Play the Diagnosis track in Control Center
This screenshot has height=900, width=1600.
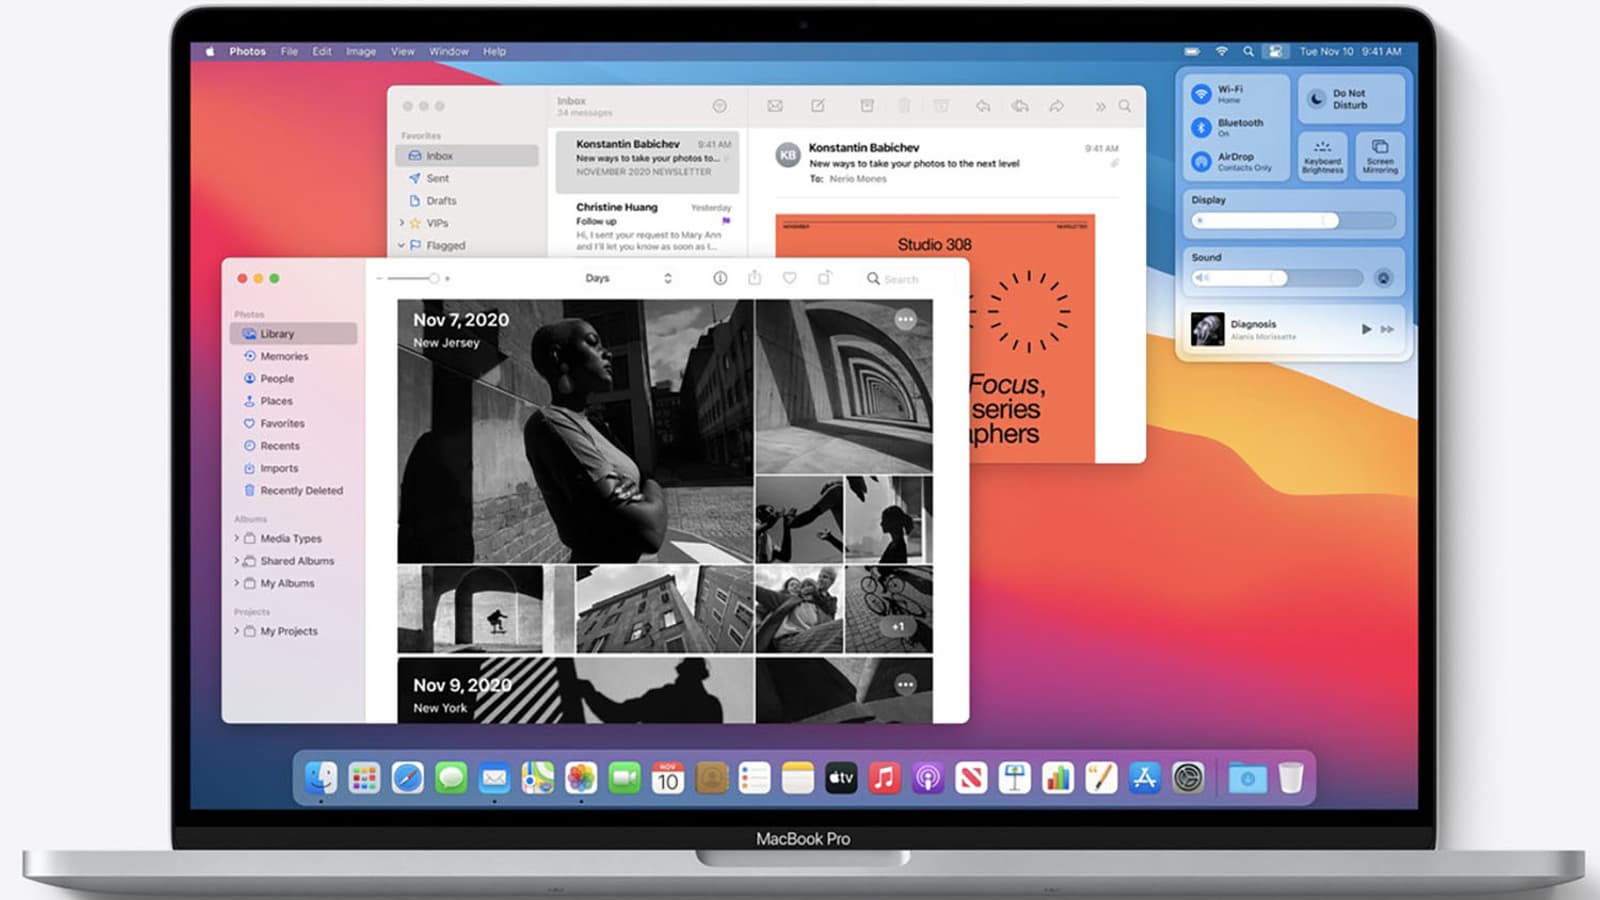tap(1366, 329)
